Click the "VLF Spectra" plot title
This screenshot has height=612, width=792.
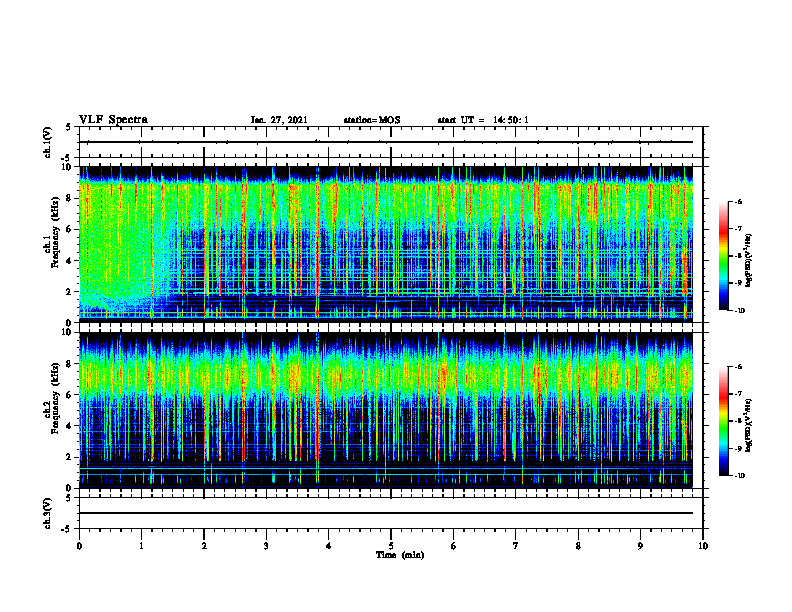coord(113,120)
